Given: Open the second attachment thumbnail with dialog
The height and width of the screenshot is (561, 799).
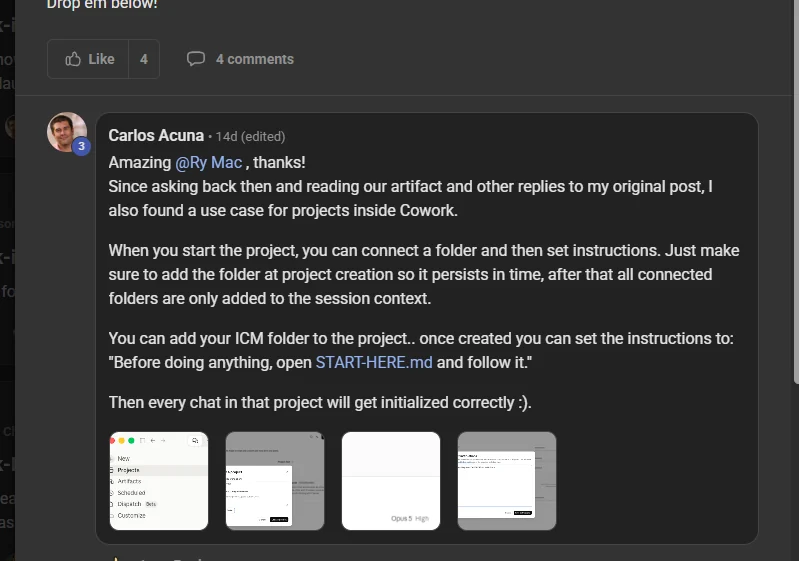Looking at the screenshot, I should tap(275, 481).
